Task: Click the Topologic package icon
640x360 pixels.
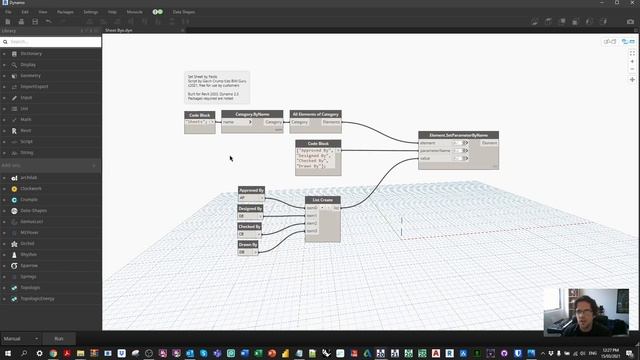Action: pyautogui.click(x=14, y=288)
